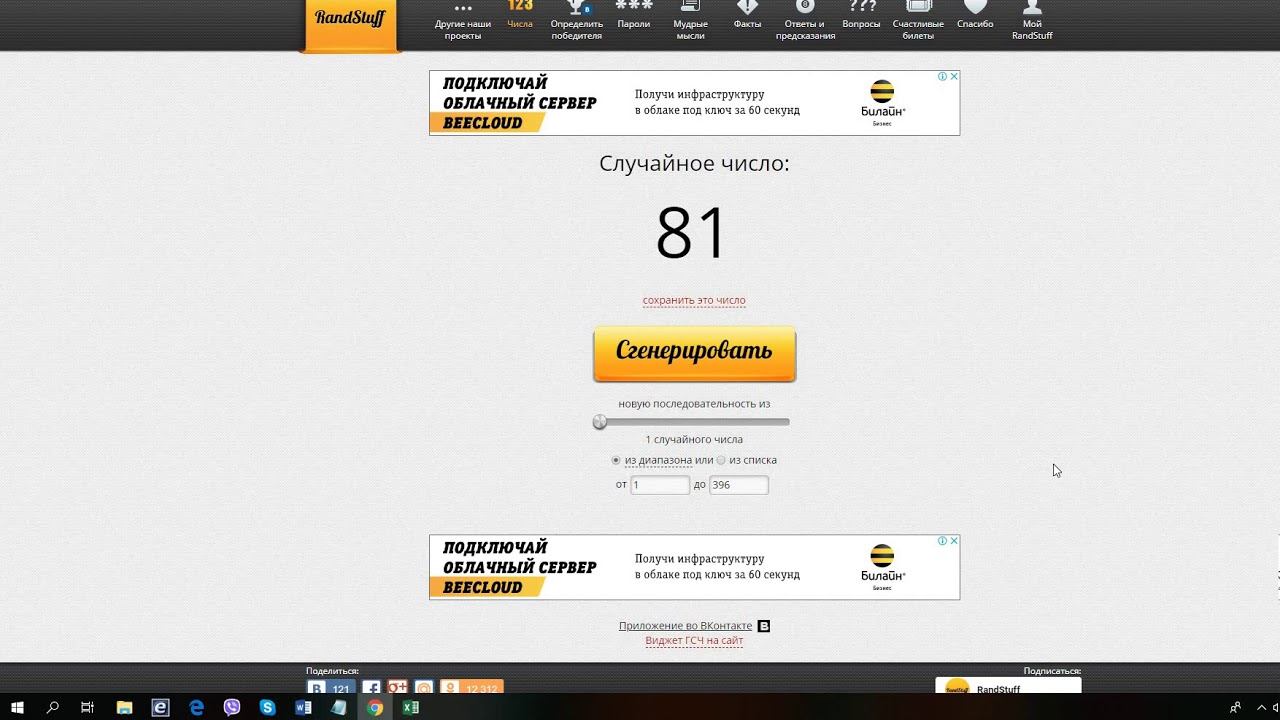Click the top Beecloud advertisement banner
The width and height of the screenshot is (1280, 720).
(694, 103)
